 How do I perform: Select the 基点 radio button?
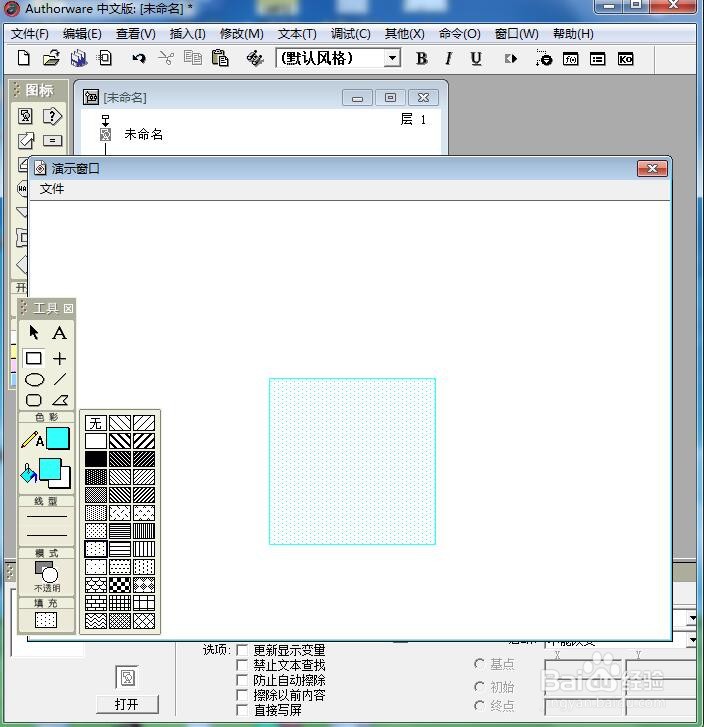point(480,664)
